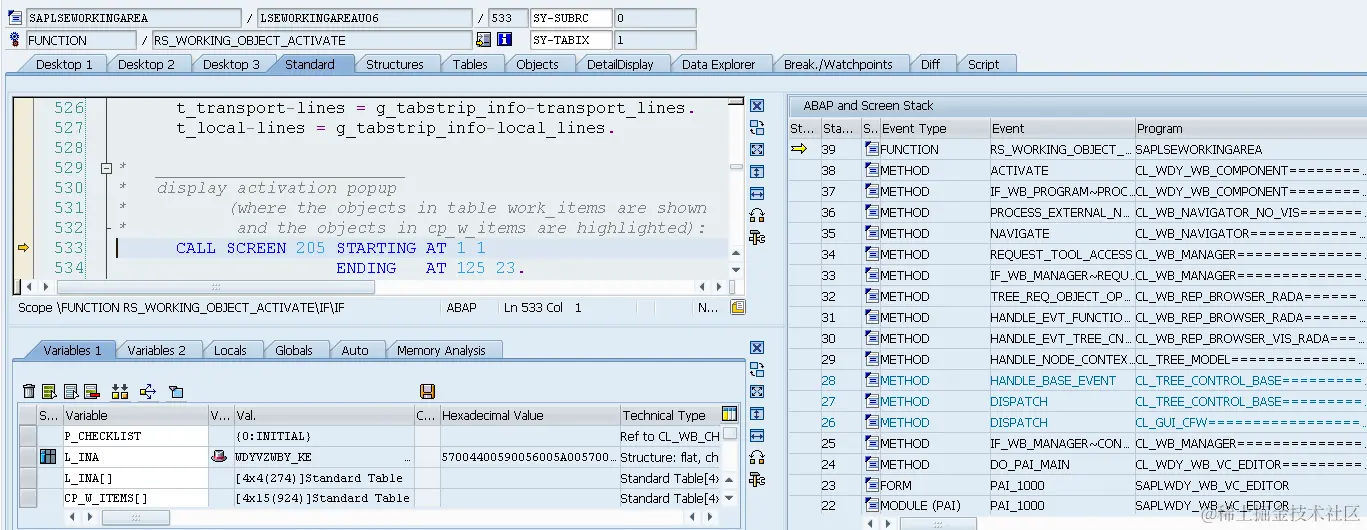Maximize the source code tool vertically
Image resolution: width=1367 pixels, height=530 pixels.
pos(757,172)
